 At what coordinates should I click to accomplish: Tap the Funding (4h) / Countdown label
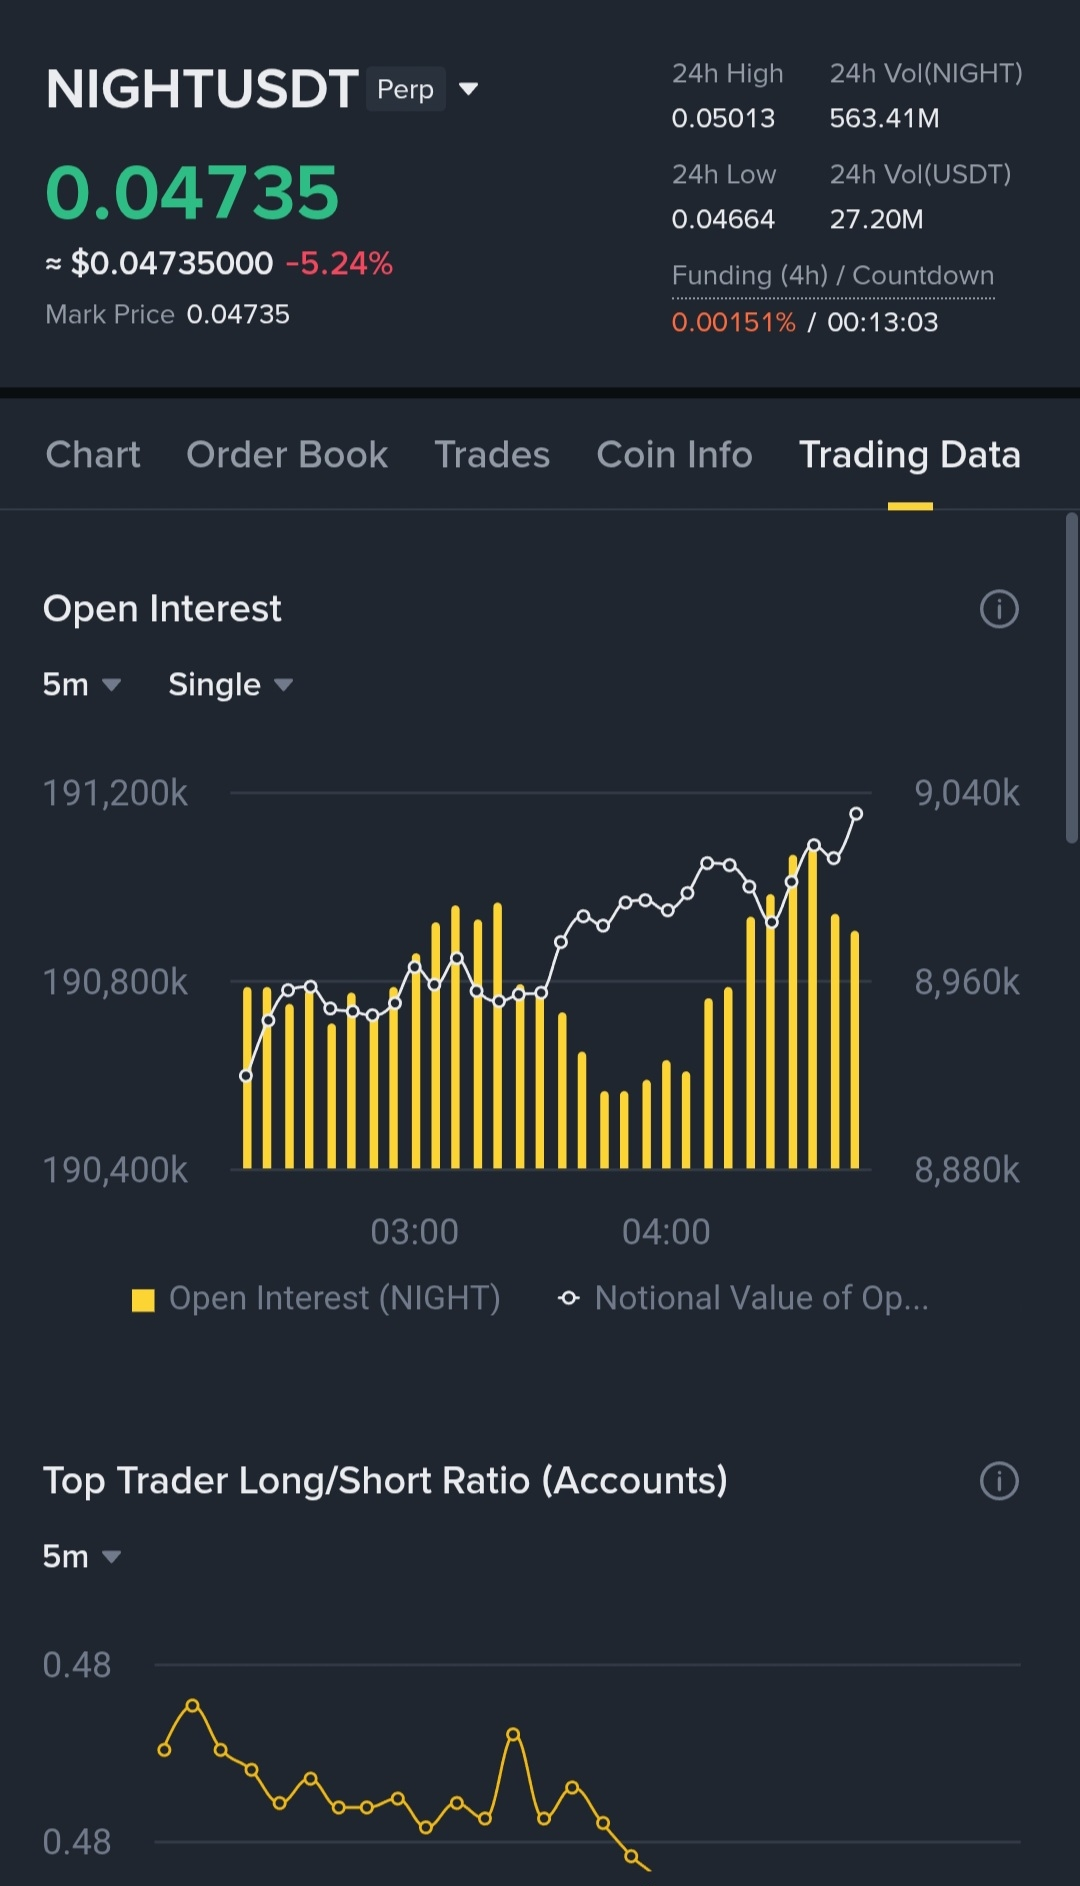[x=833, y=276]
